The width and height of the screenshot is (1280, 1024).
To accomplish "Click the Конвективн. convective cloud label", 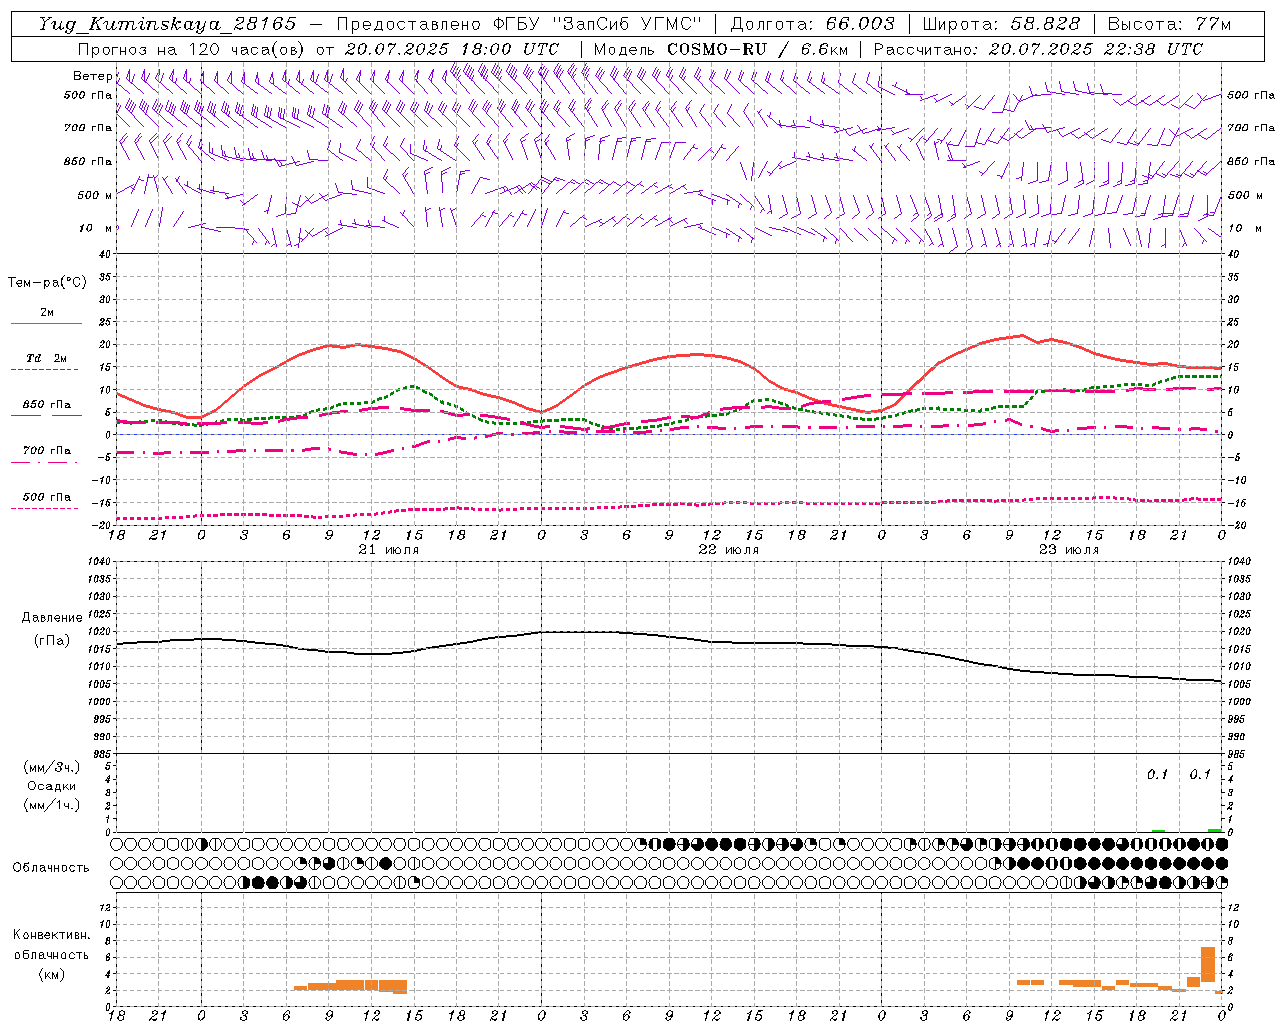I will pos(51,935).
